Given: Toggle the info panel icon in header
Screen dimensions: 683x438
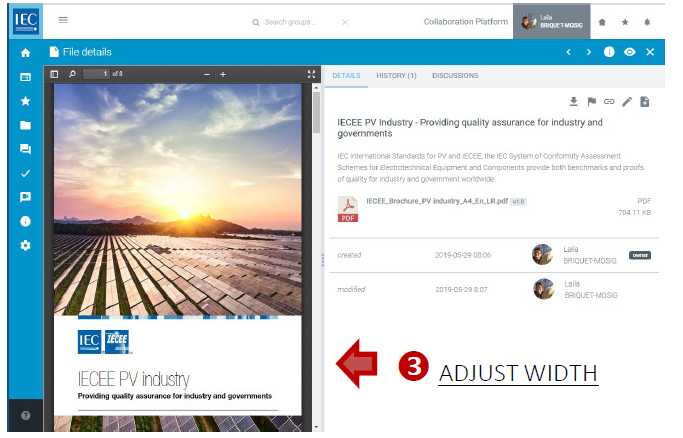Looking at the screenshot, I should pos(609,52).
